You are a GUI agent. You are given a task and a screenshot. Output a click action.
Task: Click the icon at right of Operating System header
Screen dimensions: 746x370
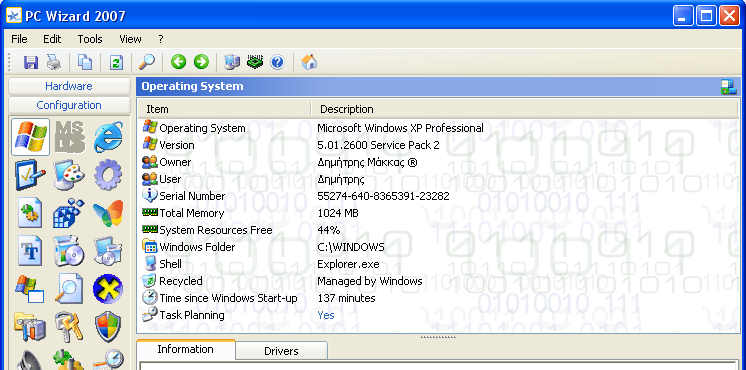(728, 87)
